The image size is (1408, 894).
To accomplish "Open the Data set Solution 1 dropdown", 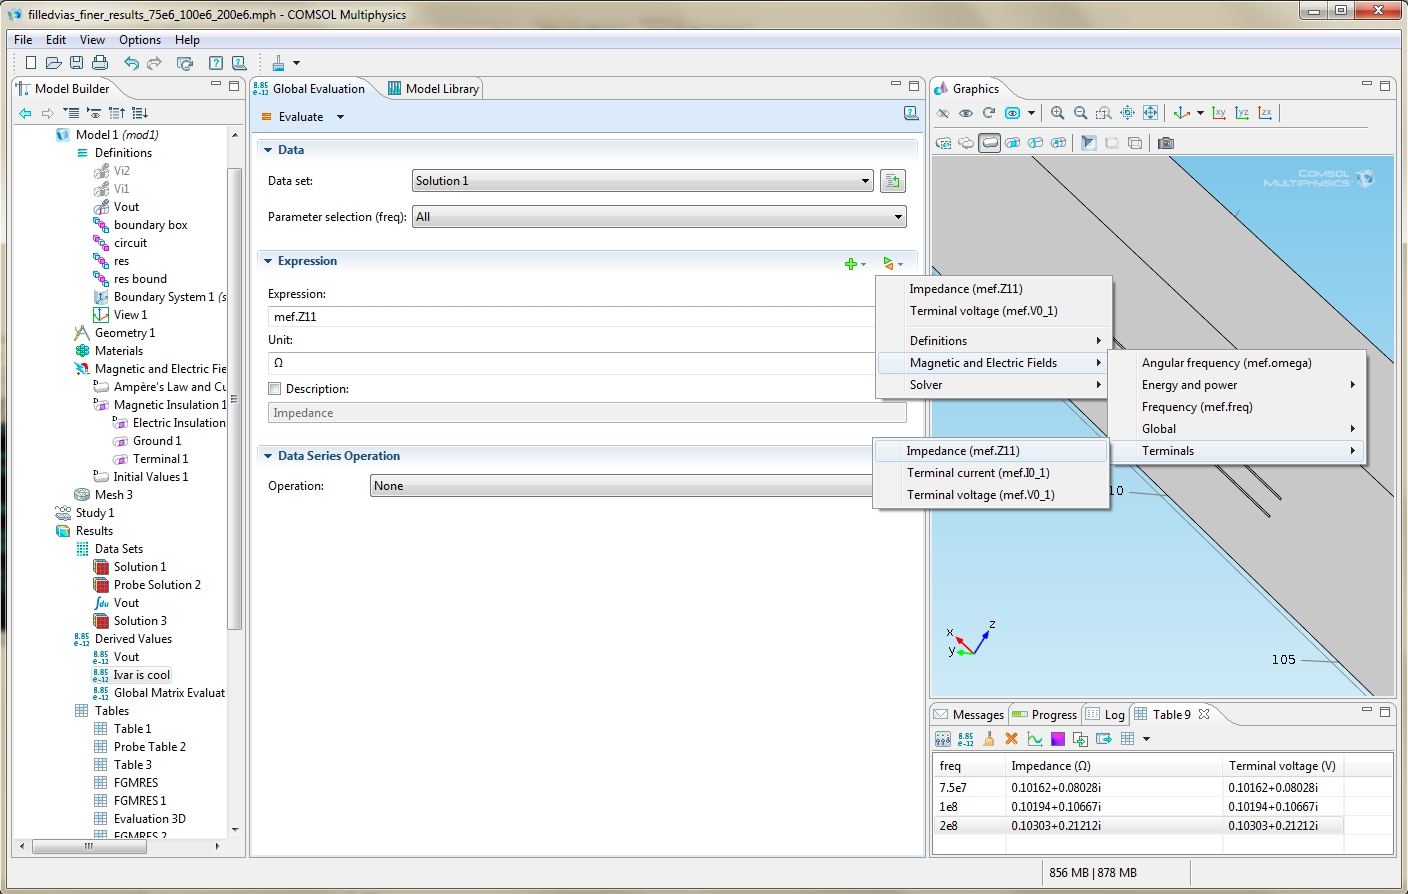I will tap(643, 181).
